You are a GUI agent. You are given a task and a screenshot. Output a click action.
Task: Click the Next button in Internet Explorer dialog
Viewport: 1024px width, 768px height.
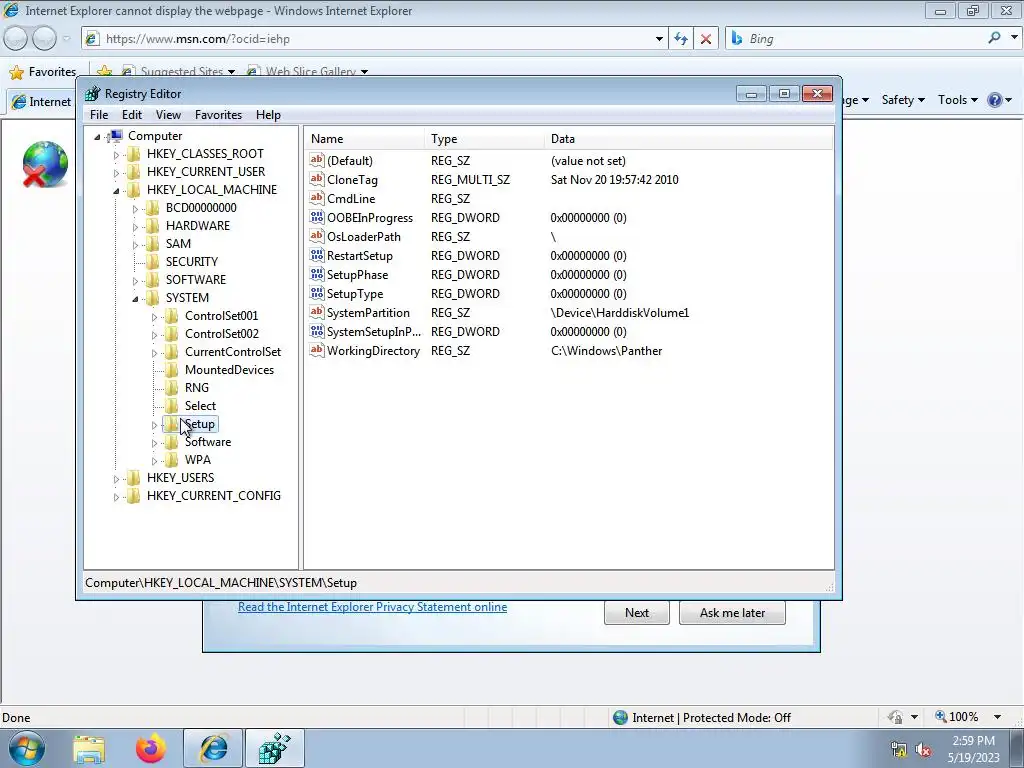pos(637,613)
